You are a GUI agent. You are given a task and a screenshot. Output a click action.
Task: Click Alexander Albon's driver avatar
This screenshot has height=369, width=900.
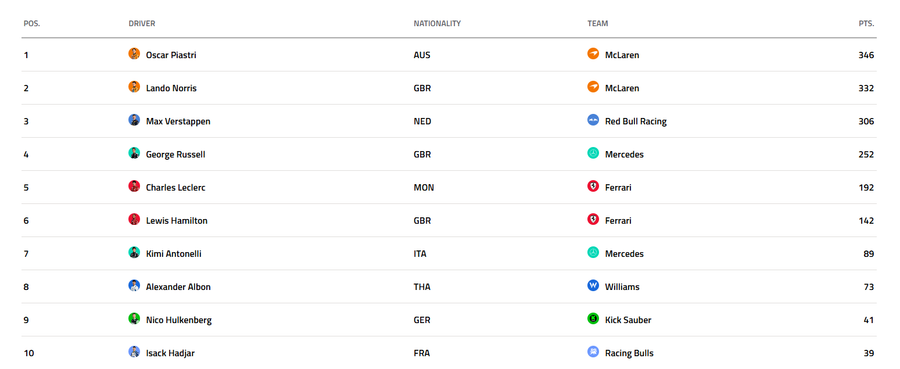tap(134, 286)
